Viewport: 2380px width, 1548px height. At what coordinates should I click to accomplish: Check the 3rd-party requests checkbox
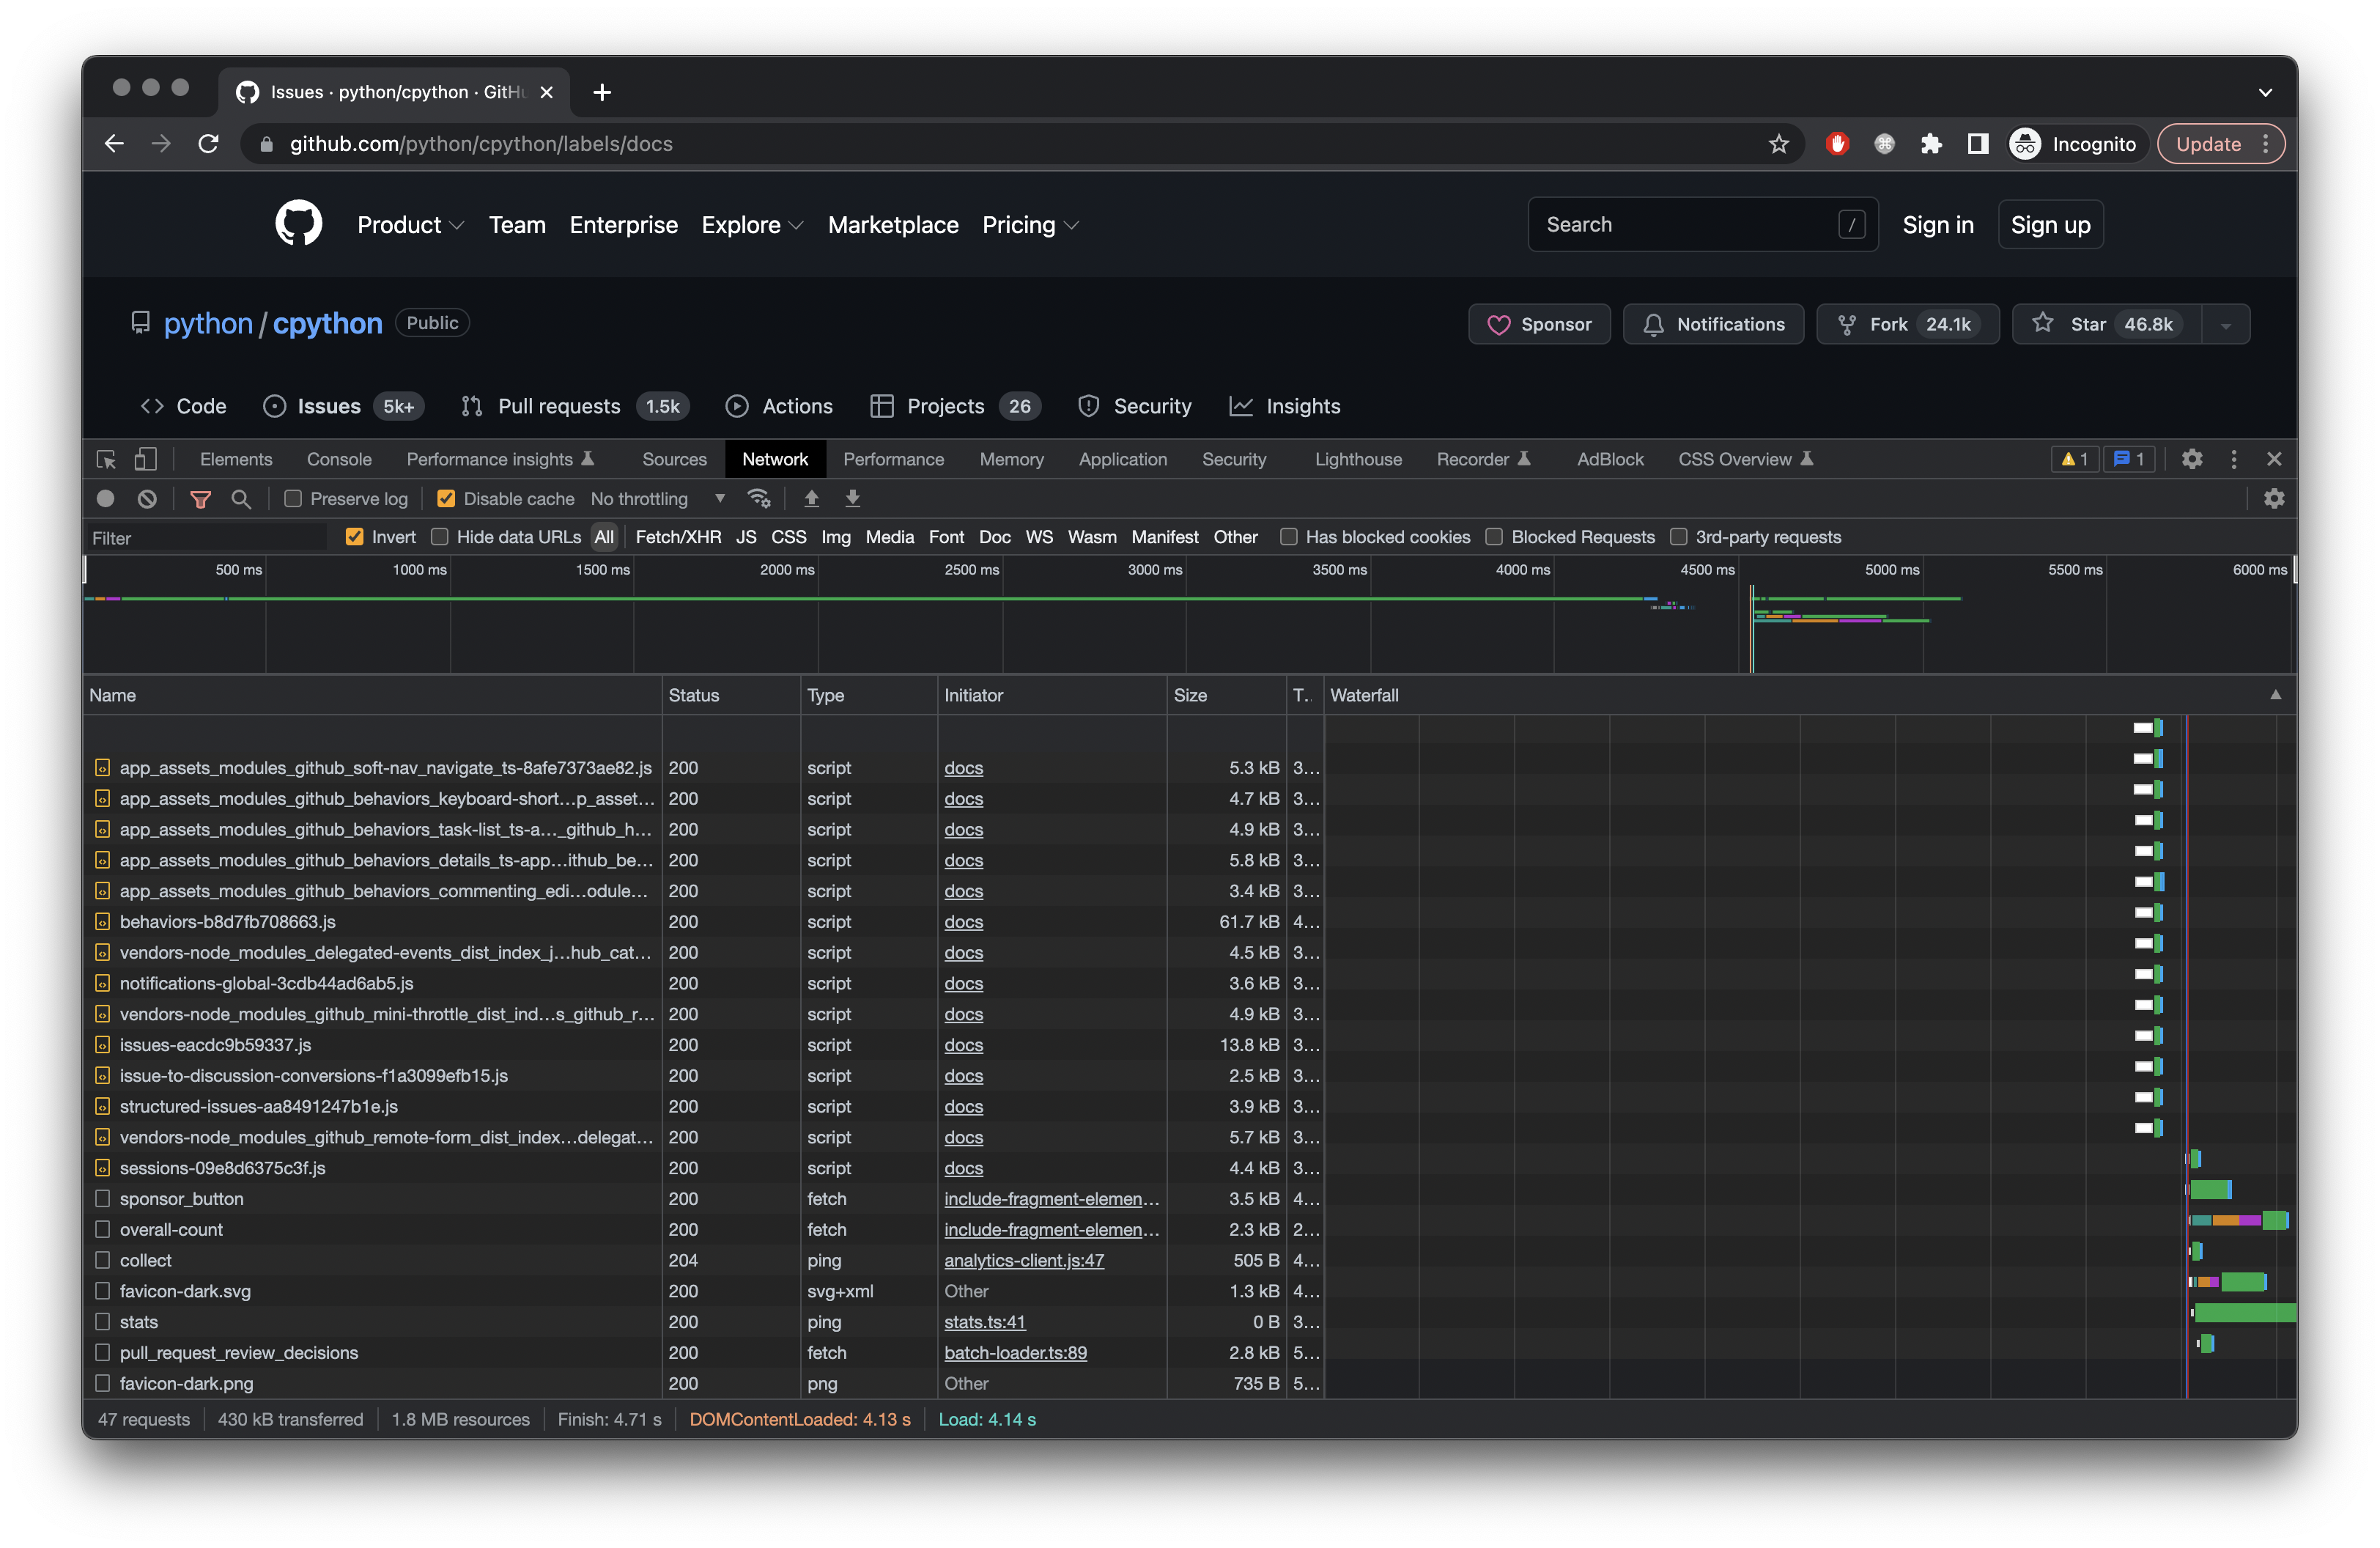1679,537
